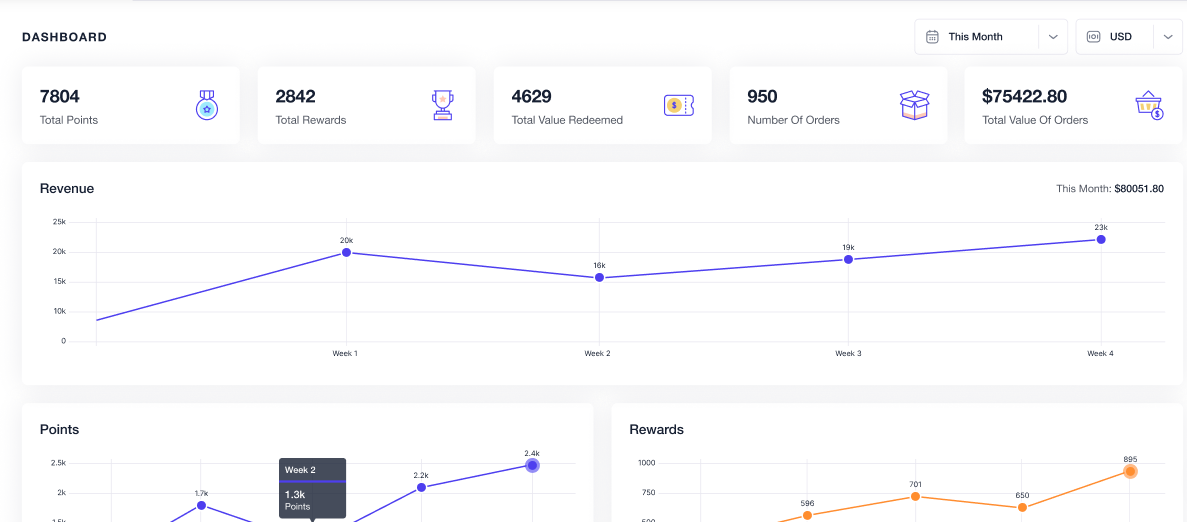The width and height of the screenshot is (1187, 522).
Task: Click the shopping basket icon for order value
Action: click(x=1149, y=105)
